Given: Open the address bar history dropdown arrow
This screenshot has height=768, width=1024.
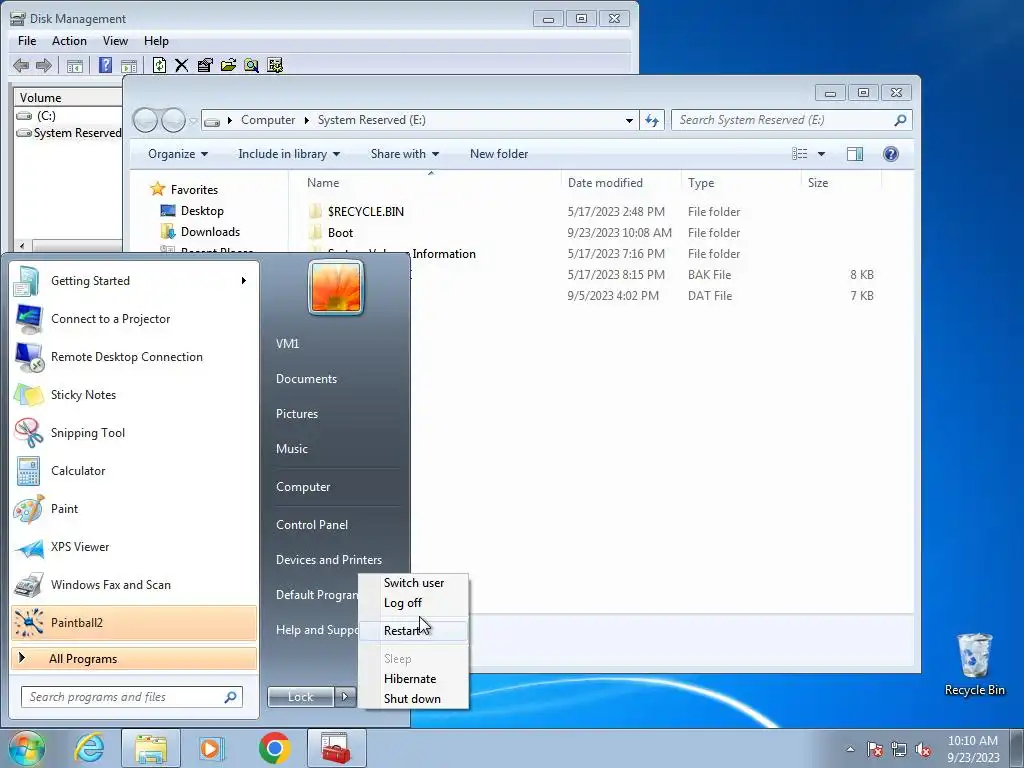Looking at the screenshot, I should coord(629,120).
